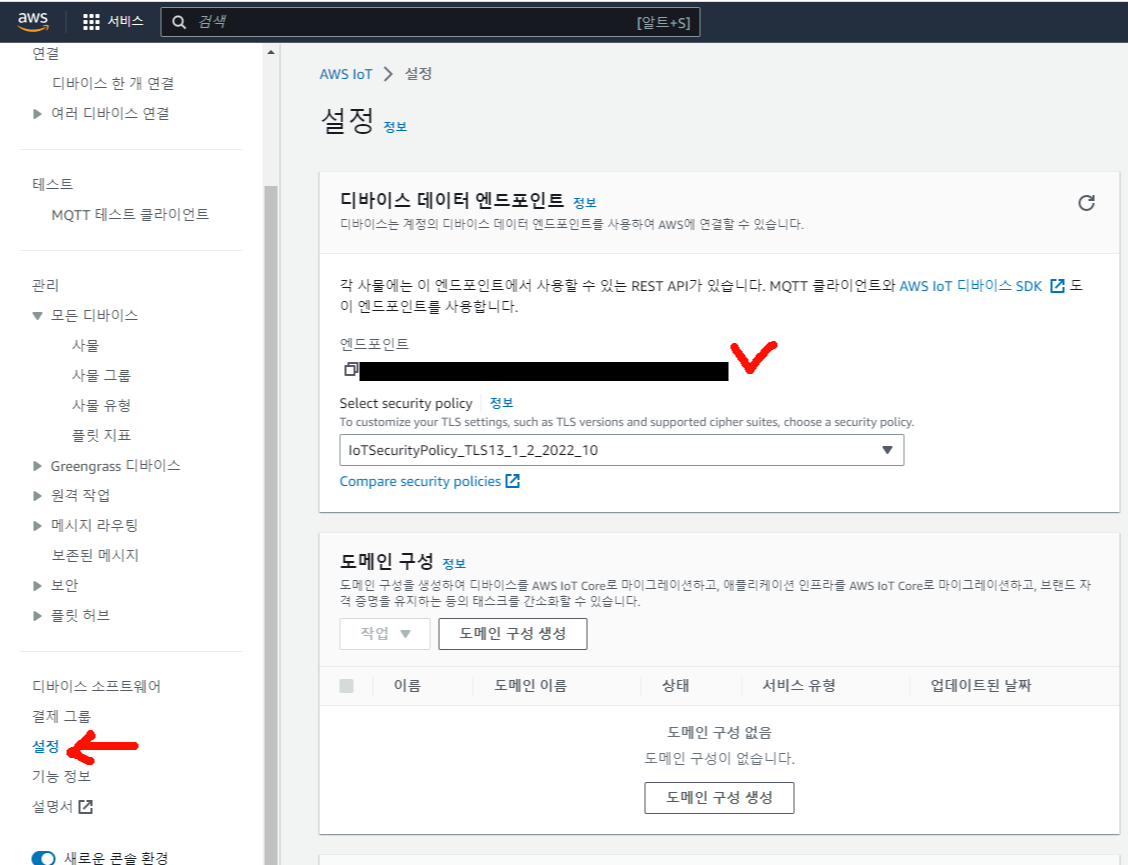Open MQTT 테스트 클라이언트
This screenshot has height=865, width=1128.
[x=130, y=214]
